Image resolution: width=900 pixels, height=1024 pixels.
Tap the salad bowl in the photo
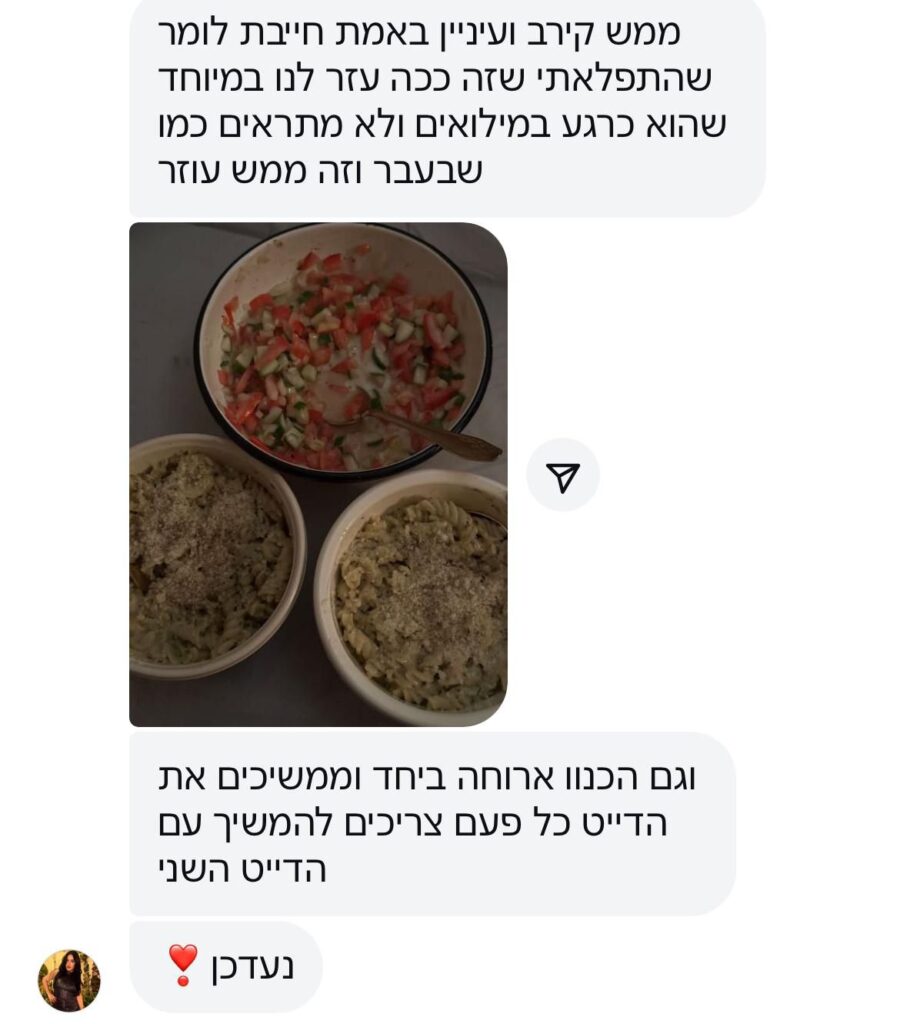[344, 349]
